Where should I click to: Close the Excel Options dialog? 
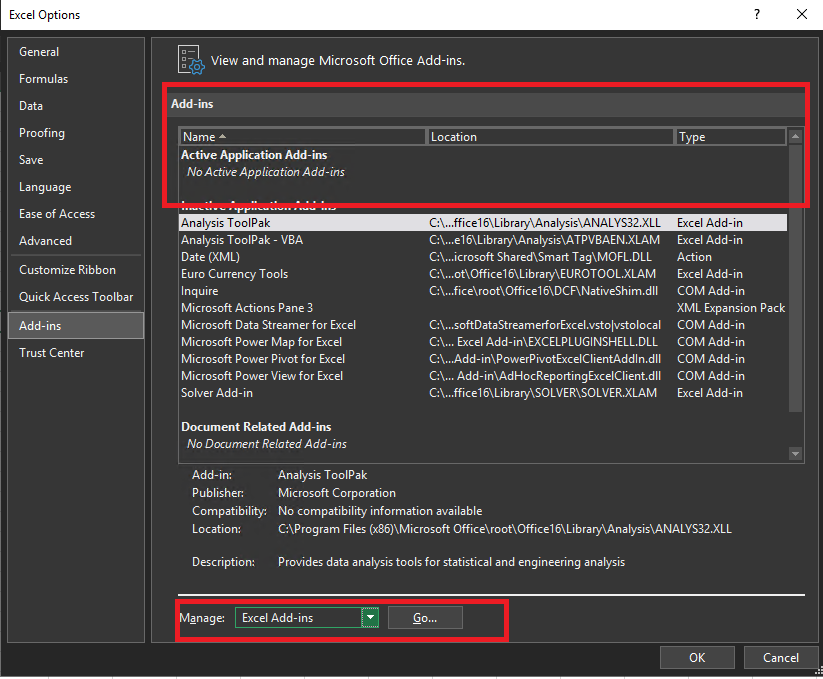point(801,15)
